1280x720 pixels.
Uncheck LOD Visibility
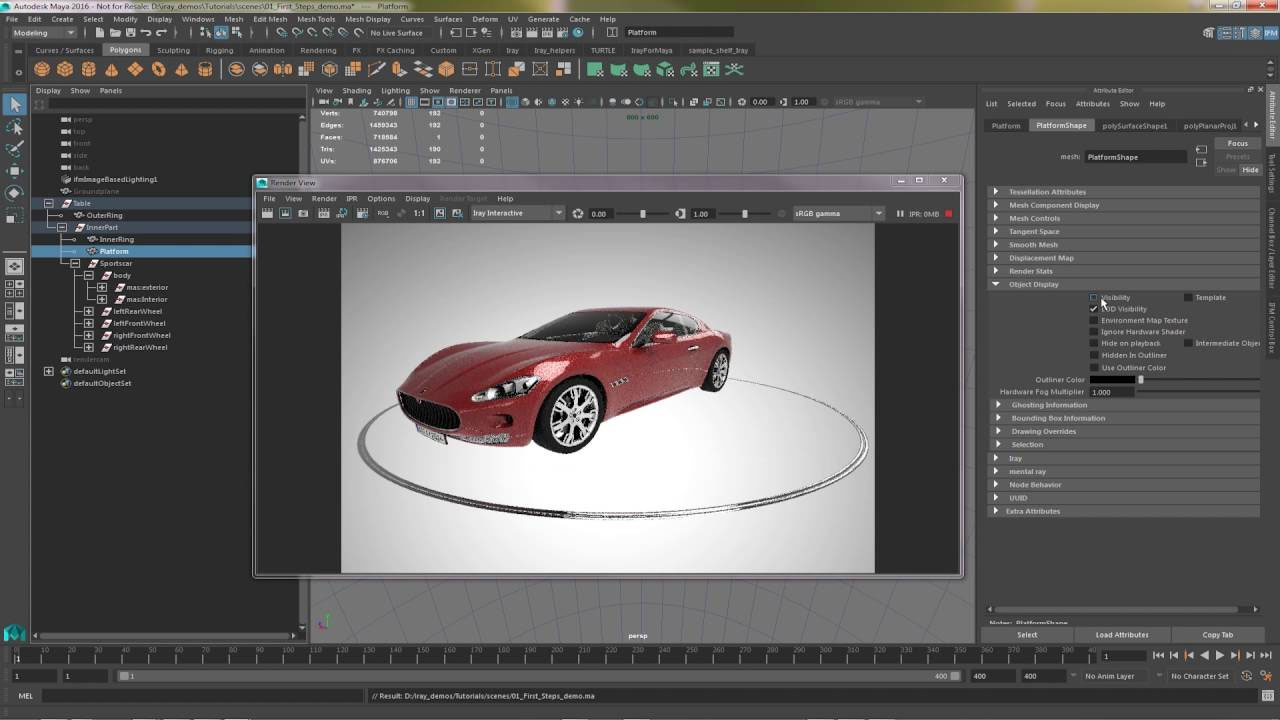click(x=1092, y=308)
